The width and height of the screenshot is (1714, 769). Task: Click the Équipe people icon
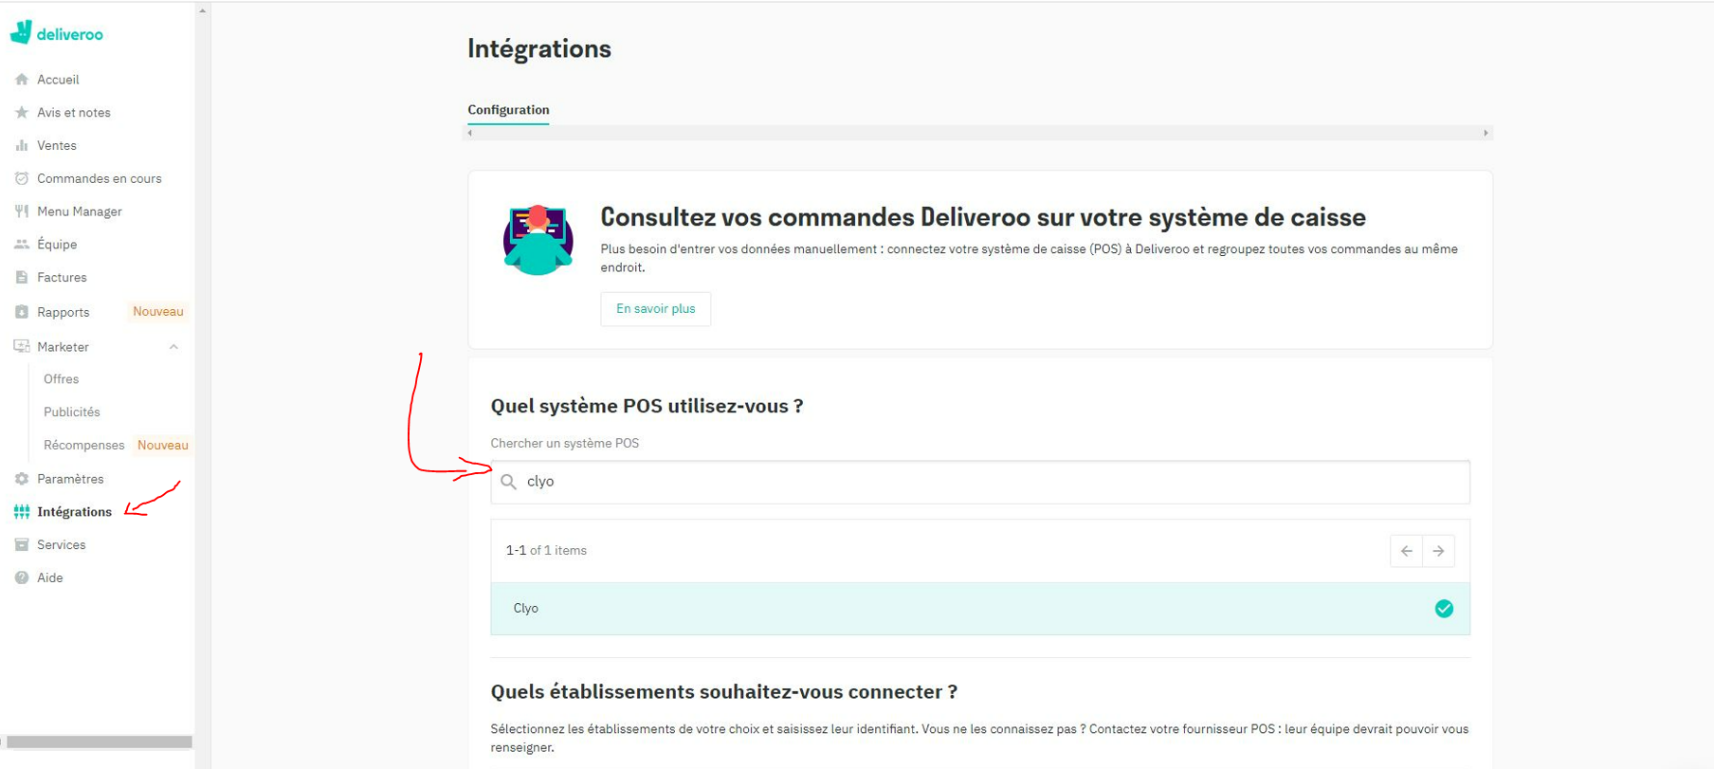pos(21,244)
